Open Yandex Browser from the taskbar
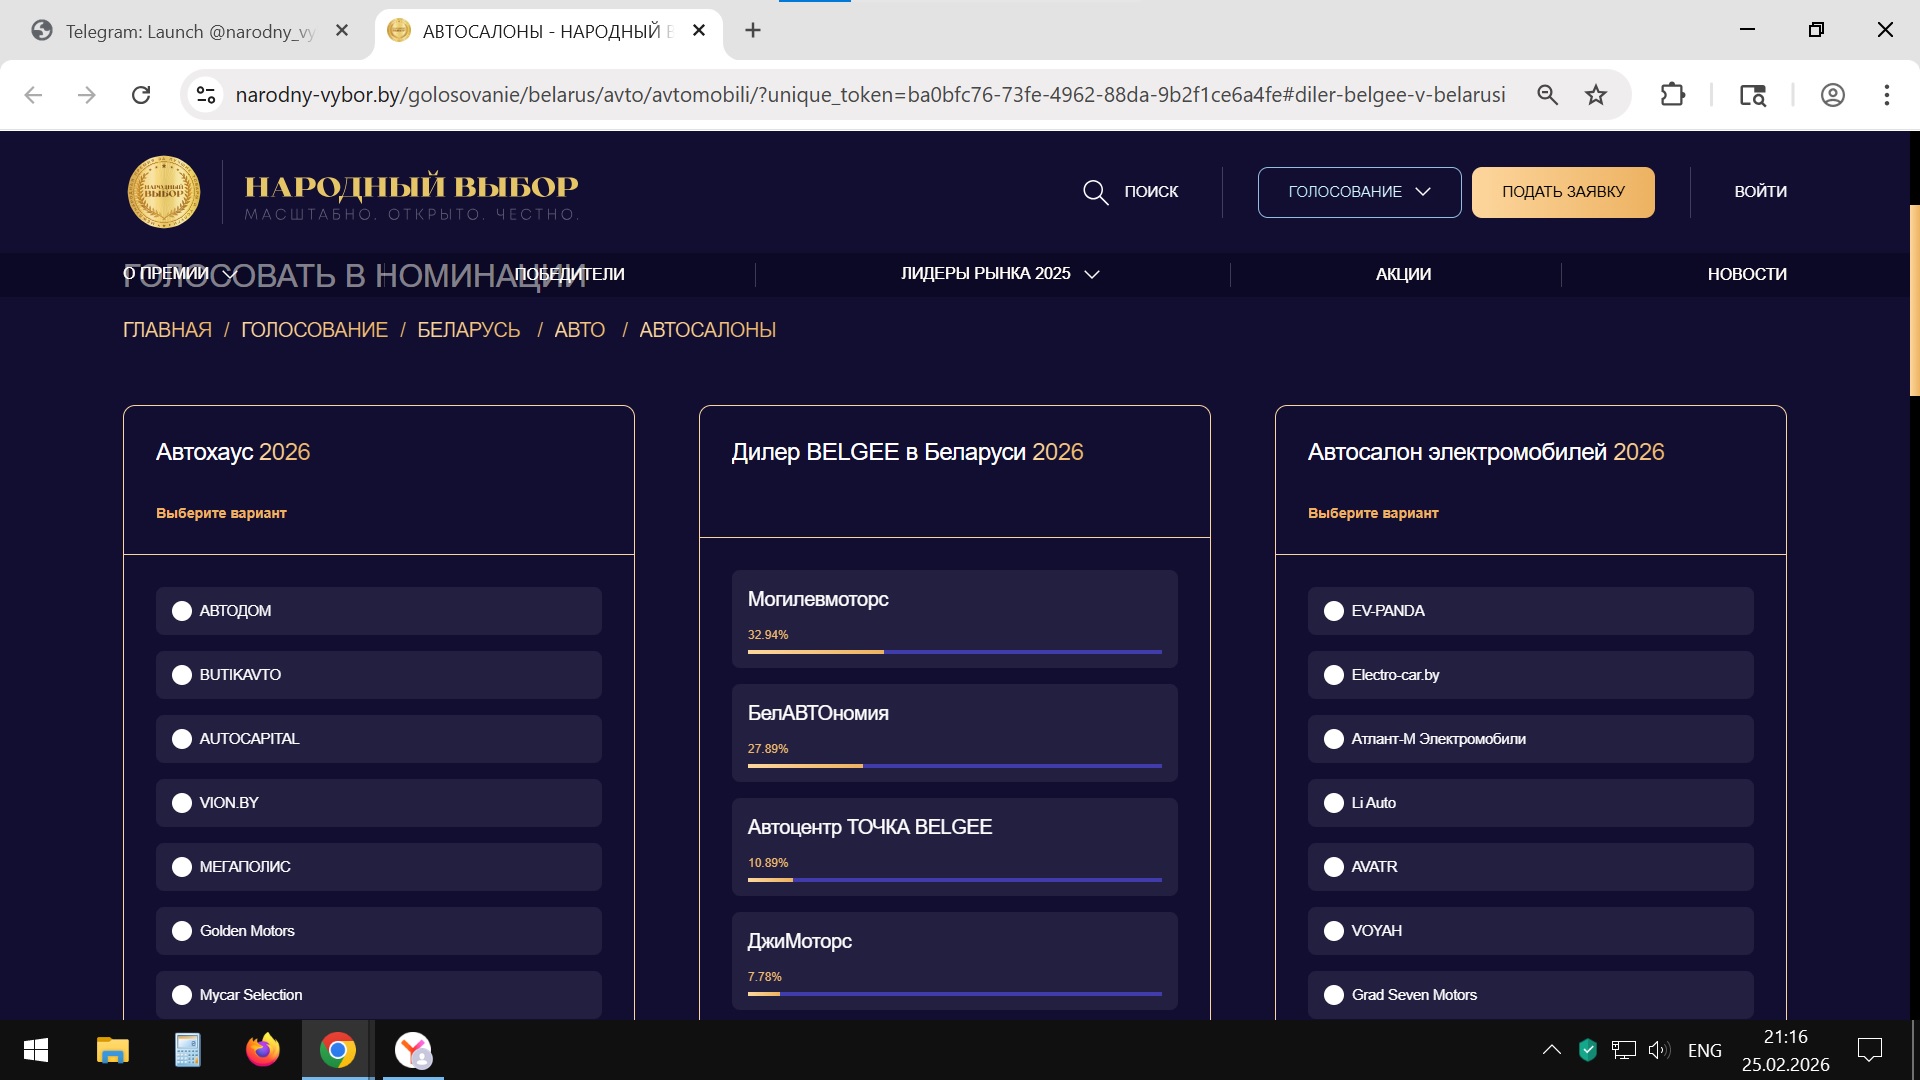The image size is (1920, 1080). [x=413, y=1050]
